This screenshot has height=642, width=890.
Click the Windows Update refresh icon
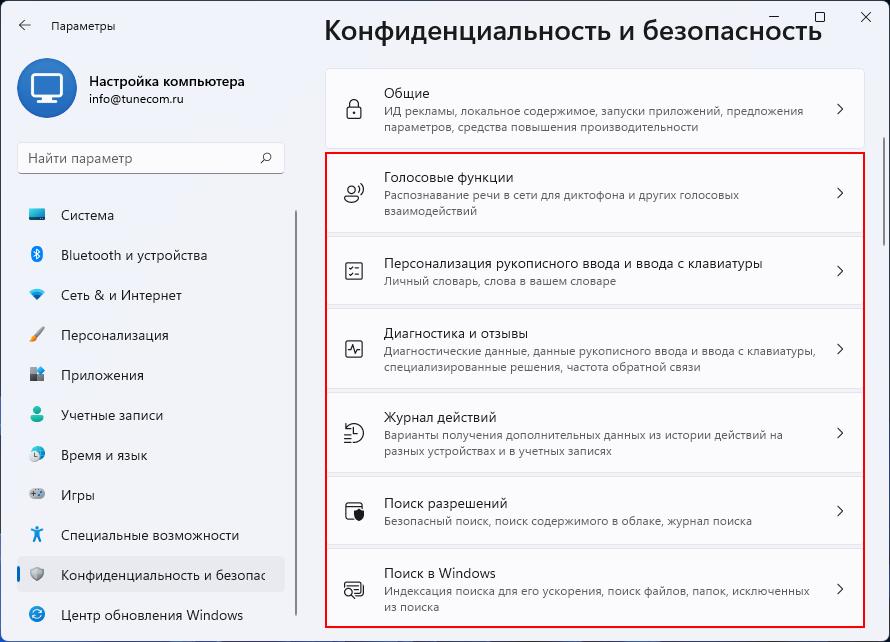tap(37, 615)
